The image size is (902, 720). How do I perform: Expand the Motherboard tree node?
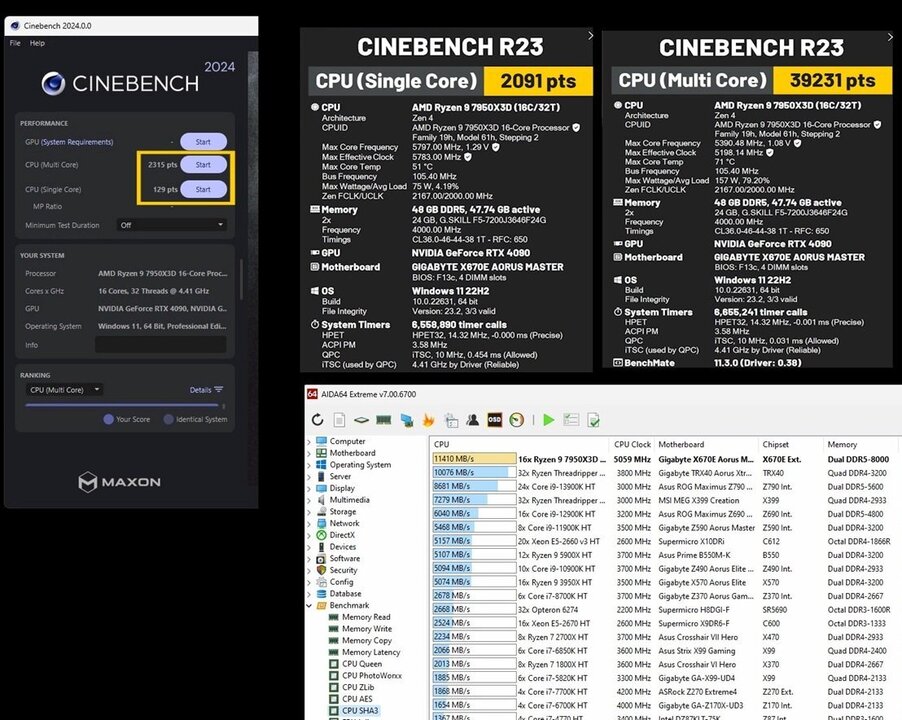[x=310, y=453]
